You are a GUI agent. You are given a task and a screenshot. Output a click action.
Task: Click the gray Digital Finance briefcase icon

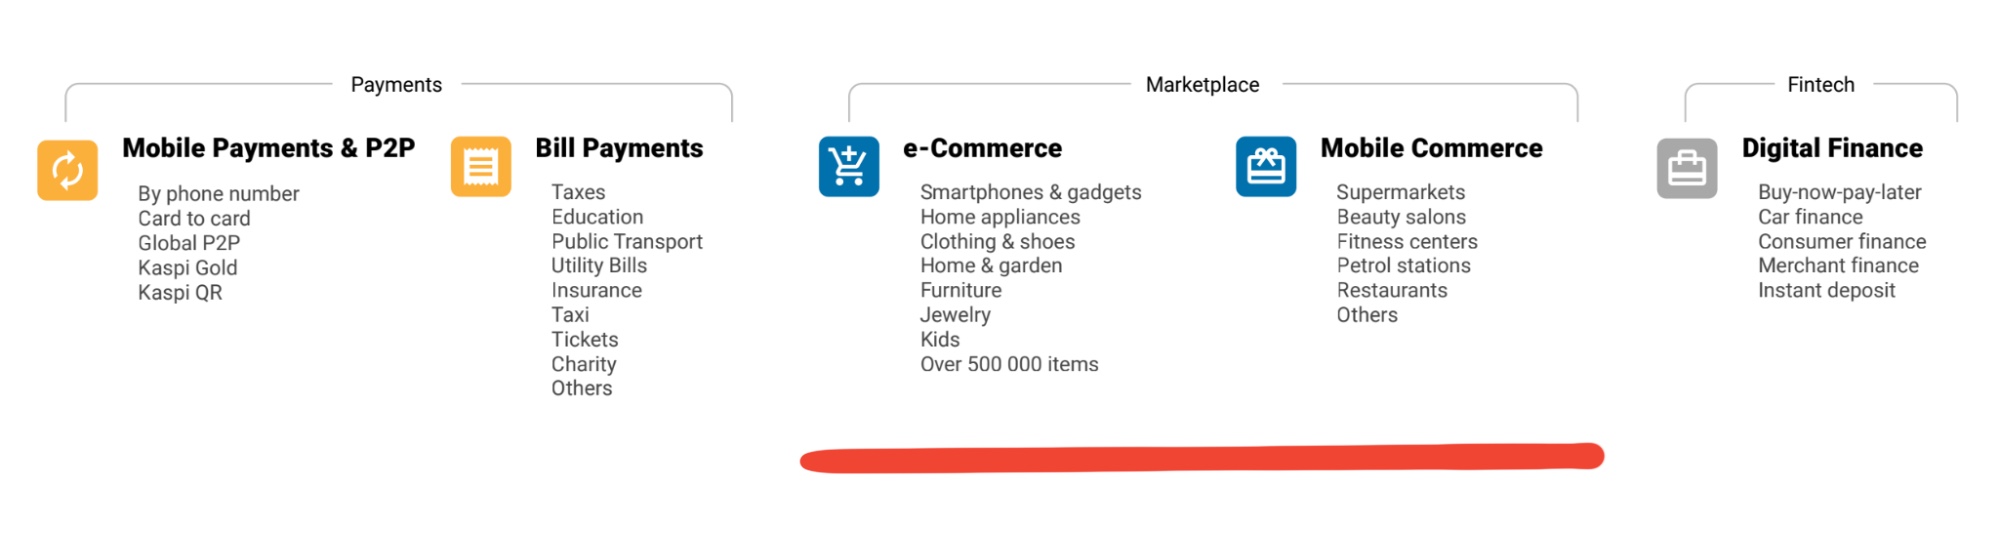[1686, 168]
